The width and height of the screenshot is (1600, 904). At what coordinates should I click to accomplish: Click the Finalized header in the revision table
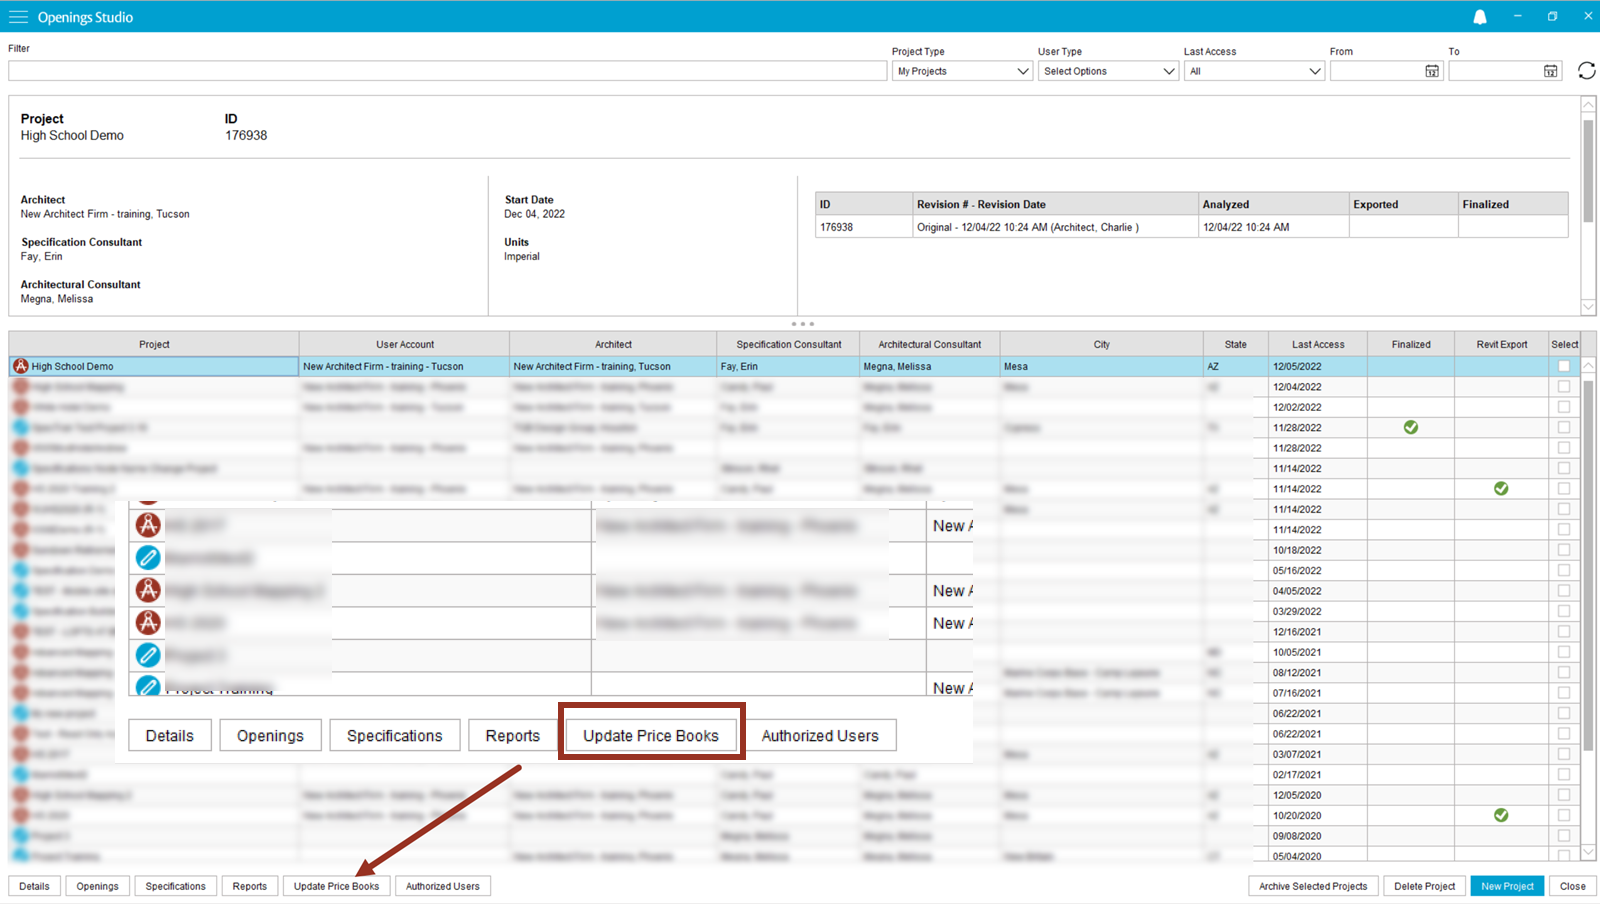pos(1512,204)
